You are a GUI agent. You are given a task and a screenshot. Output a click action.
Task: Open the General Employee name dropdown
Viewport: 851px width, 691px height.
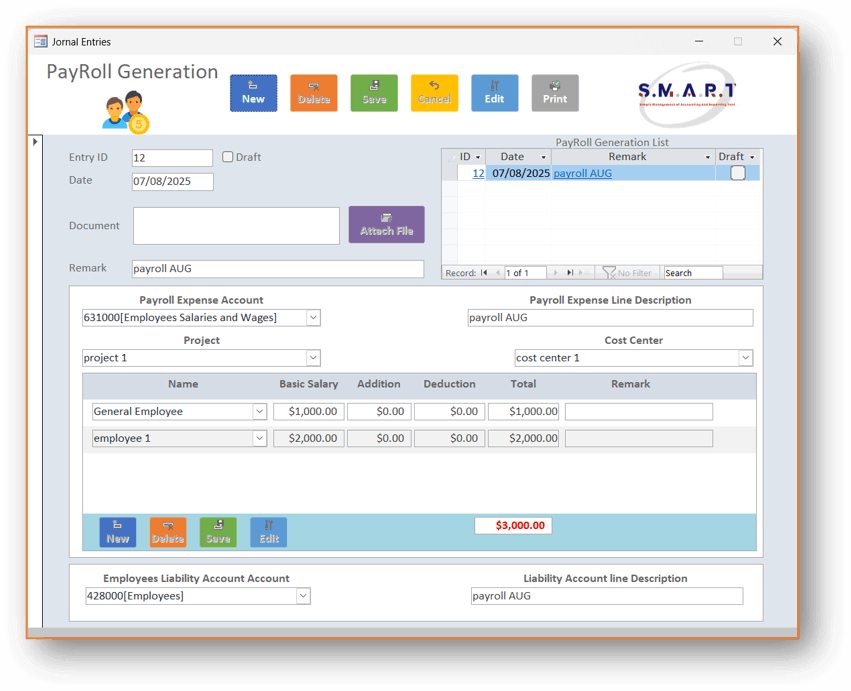point(260,411)
